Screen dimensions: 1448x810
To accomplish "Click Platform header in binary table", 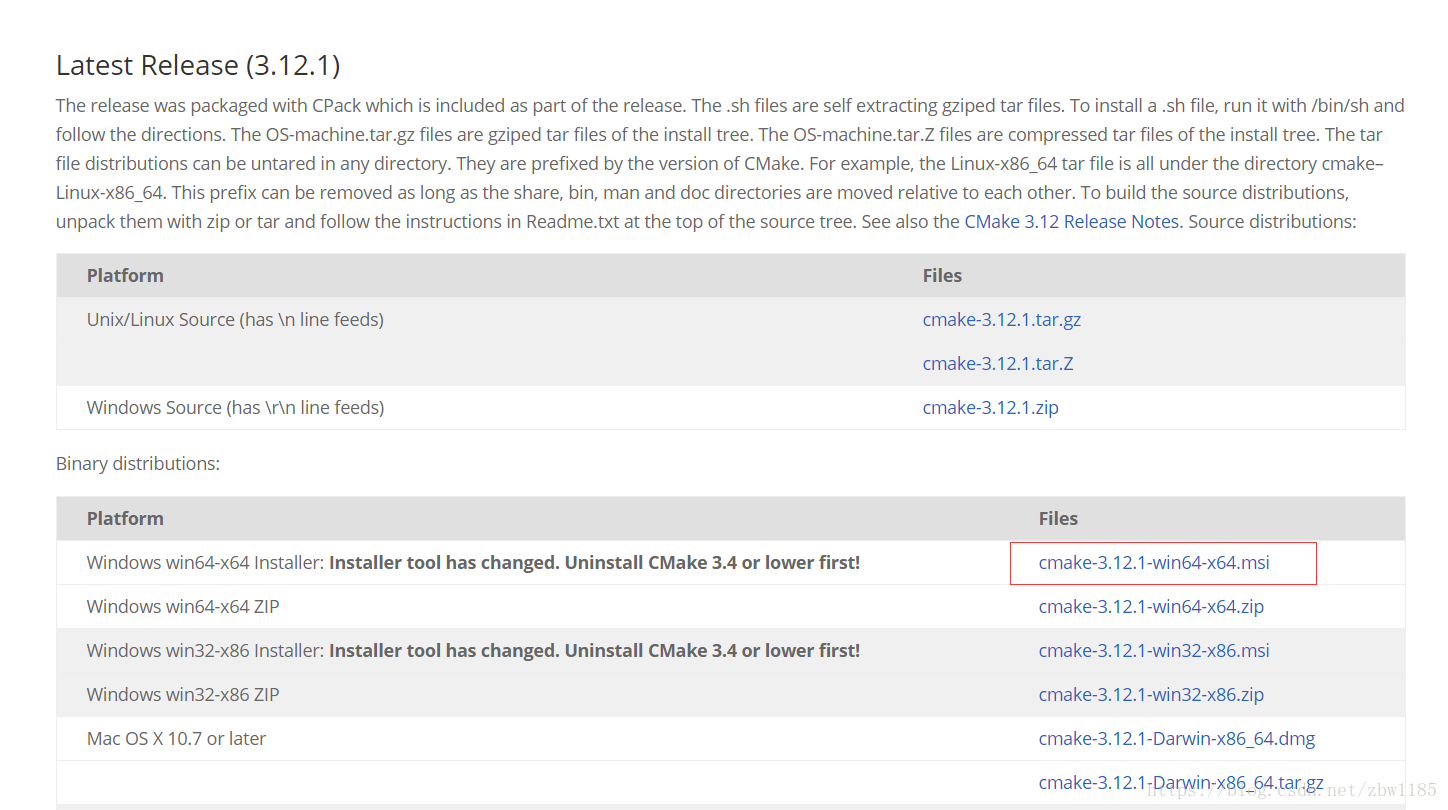I will pyautogui.click(x=125, y=519).
